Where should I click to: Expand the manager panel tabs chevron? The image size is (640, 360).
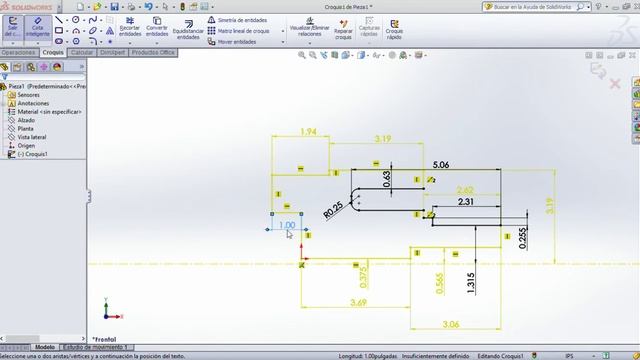(82, 67)
